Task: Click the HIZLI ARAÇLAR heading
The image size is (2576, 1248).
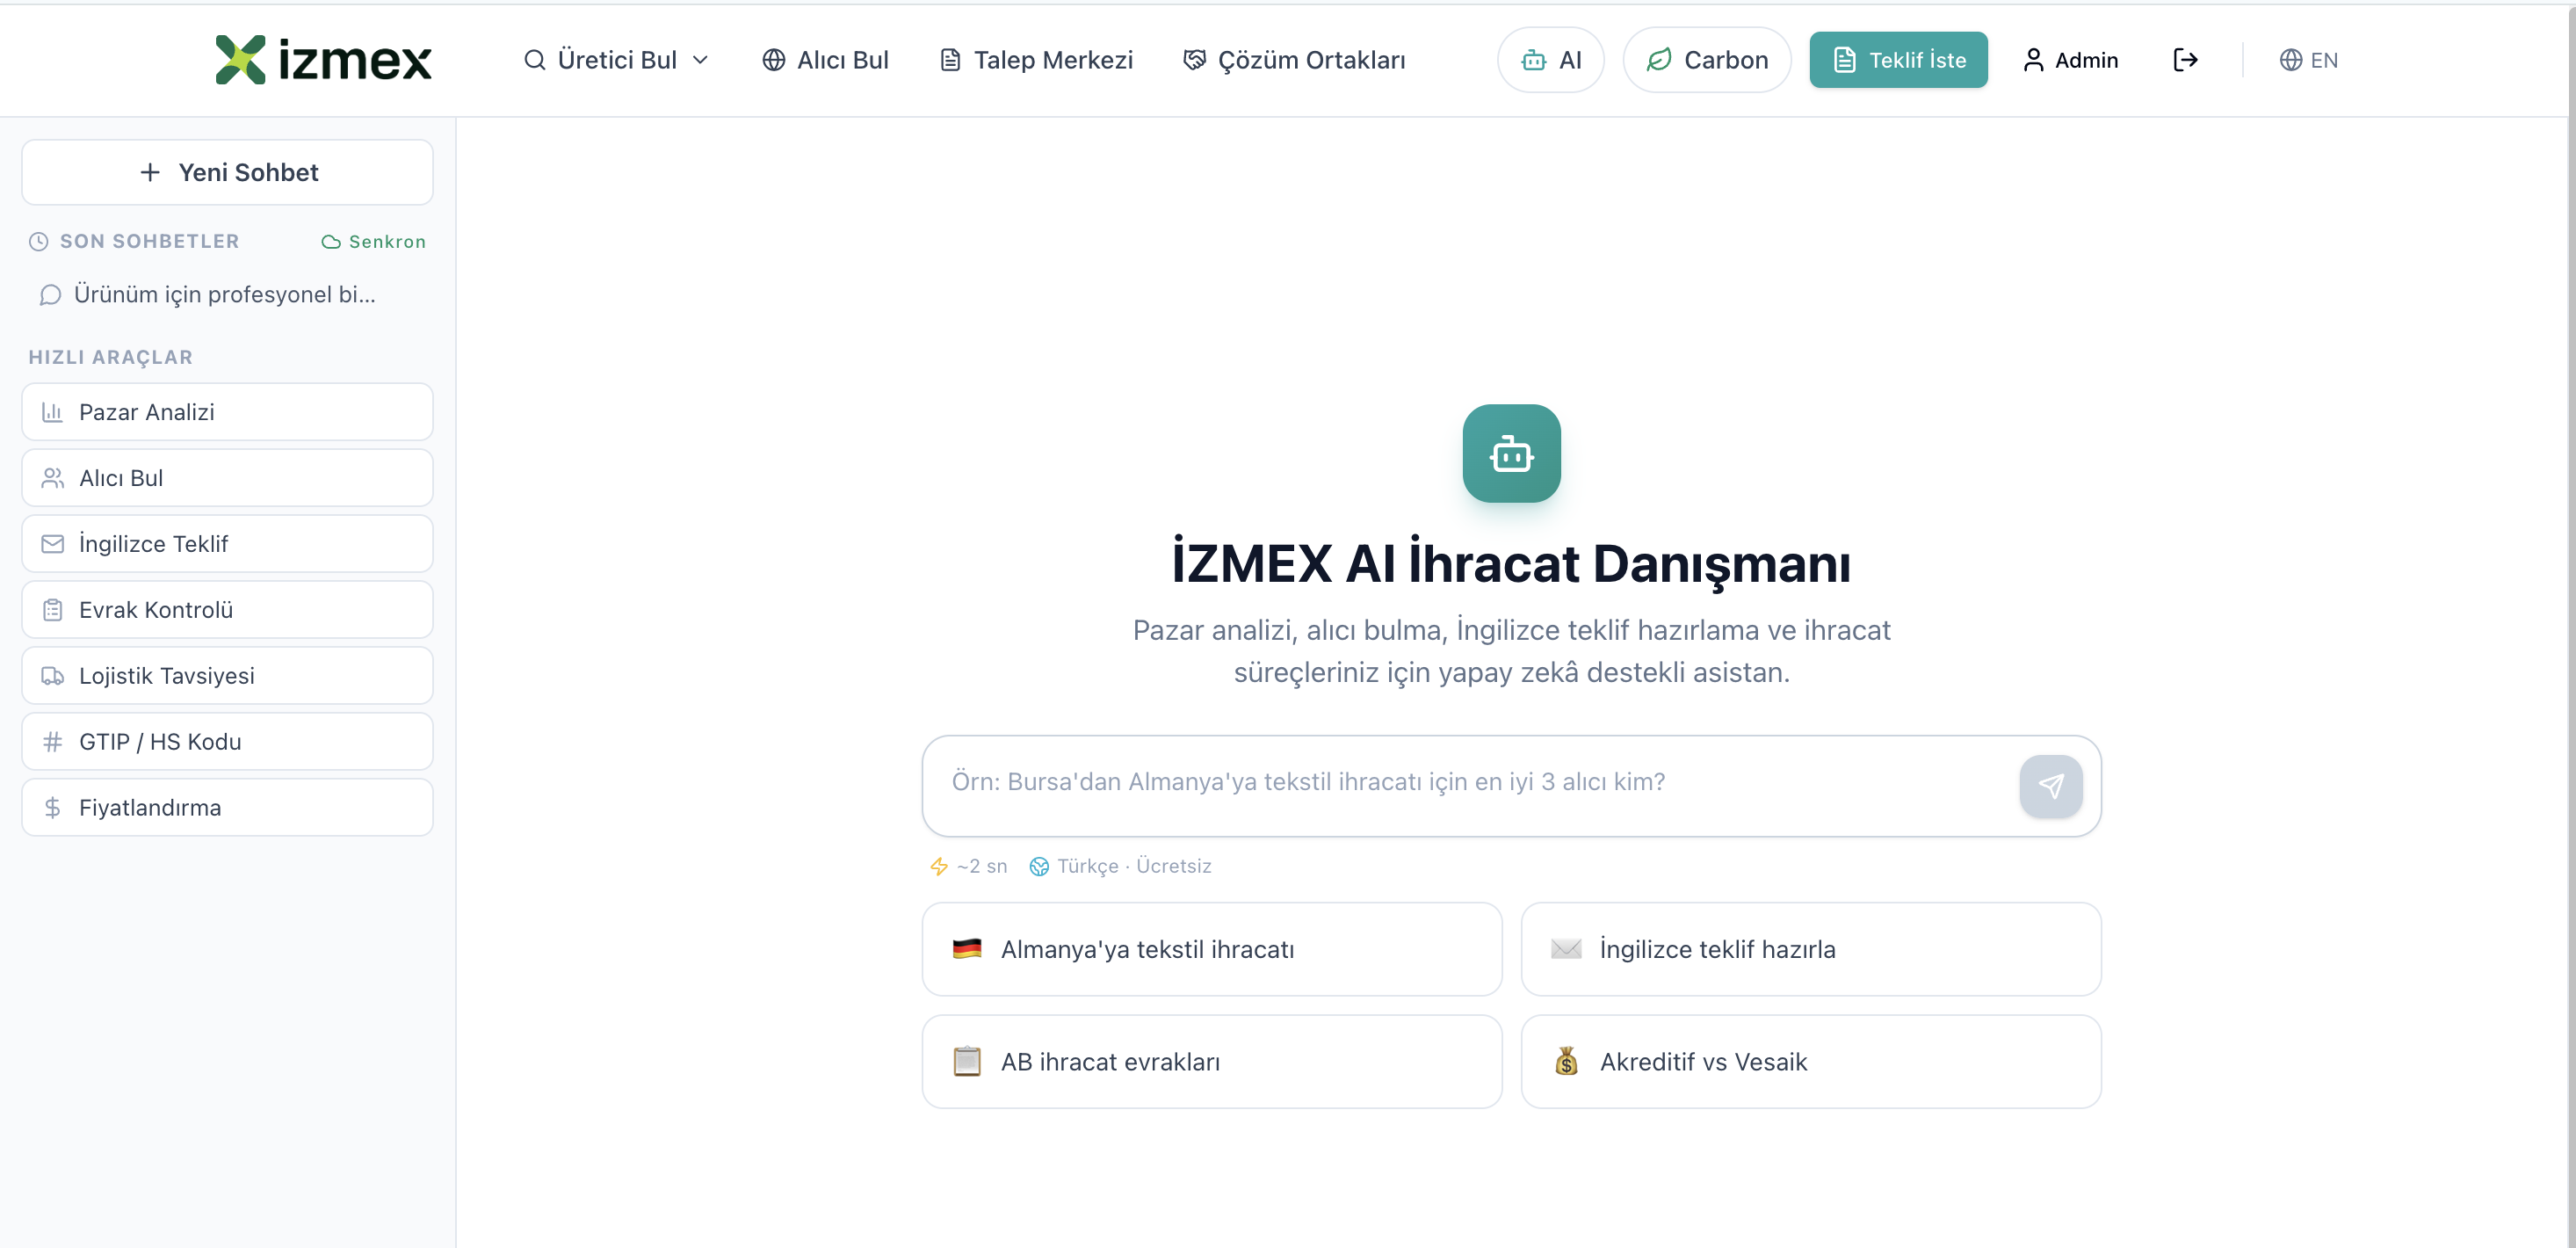Action: [110, 358]
